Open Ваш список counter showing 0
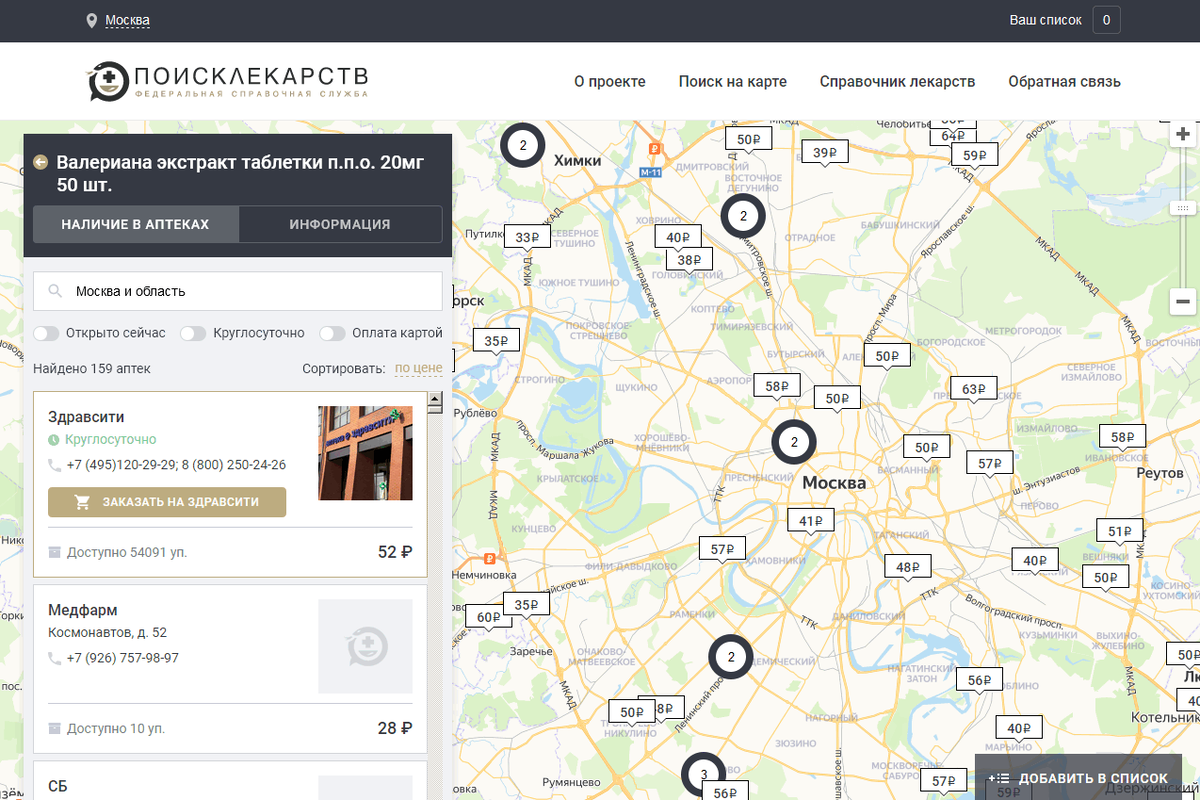 pos(1106,20)
